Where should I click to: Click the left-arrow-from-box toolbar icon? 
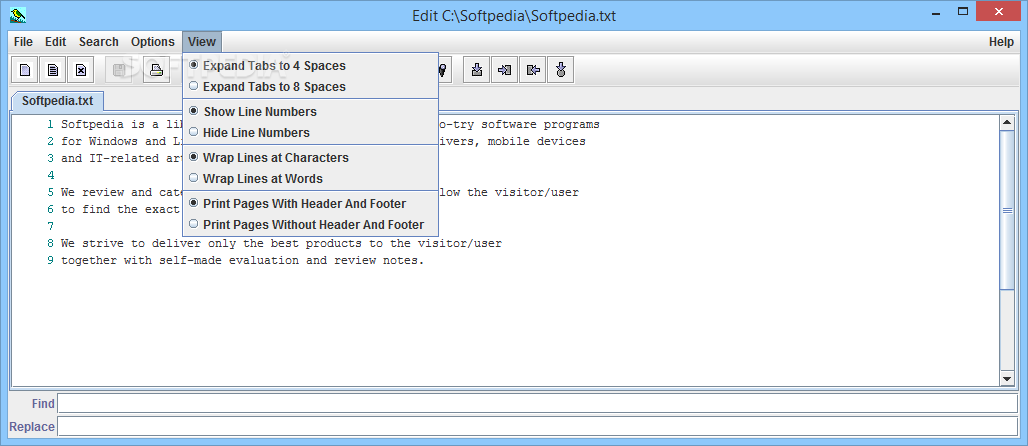[533, 70]
